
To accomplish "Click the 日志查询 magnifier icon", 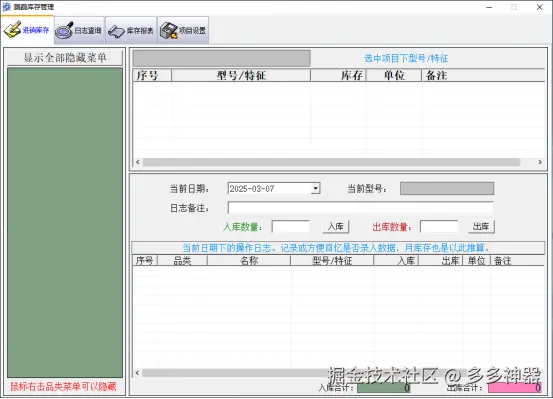I will pos(64,30).
